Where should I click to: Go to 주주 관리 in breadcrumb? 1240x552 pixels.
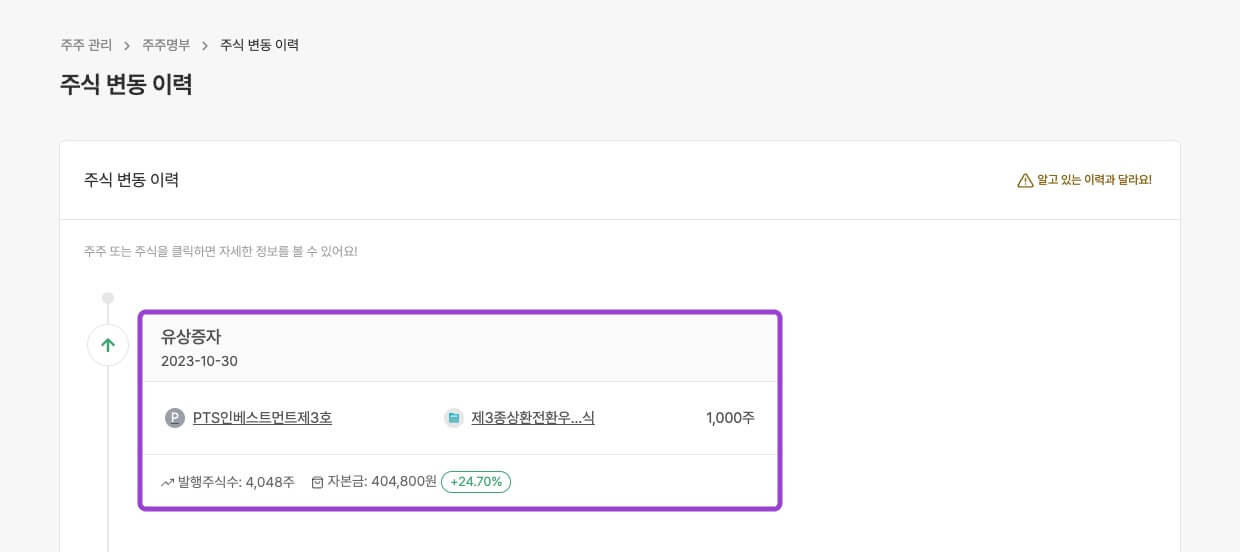(86, 45)
